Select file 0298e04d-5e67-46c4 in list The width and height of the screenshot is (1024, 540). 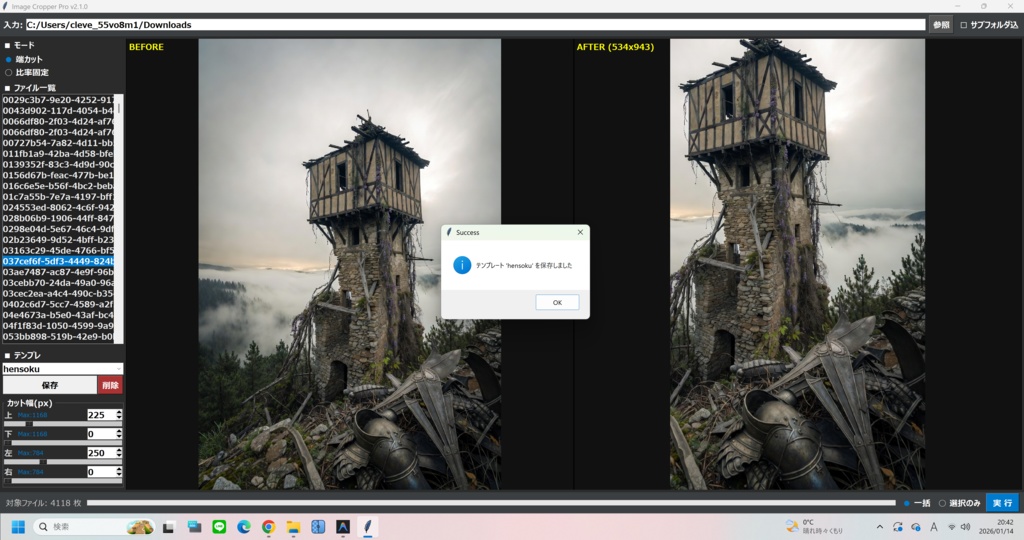coord(58,229)
